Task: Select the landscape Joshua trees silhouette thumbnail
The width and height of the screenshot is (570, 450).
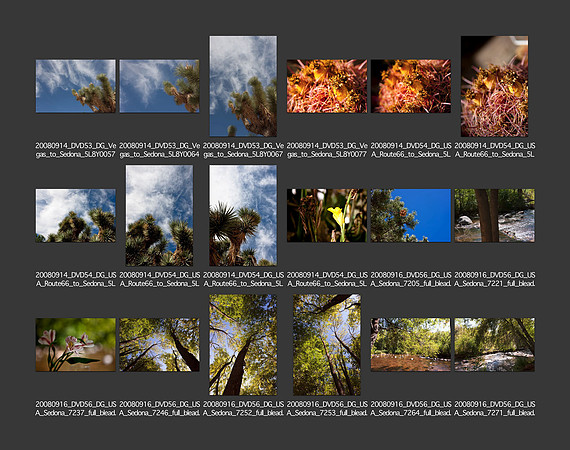Action: coord(76,216)
